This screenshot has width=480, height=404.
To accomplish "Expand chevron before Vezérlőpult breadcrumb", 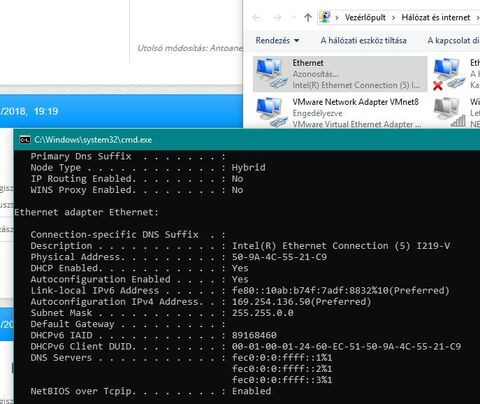I will 337,18.
